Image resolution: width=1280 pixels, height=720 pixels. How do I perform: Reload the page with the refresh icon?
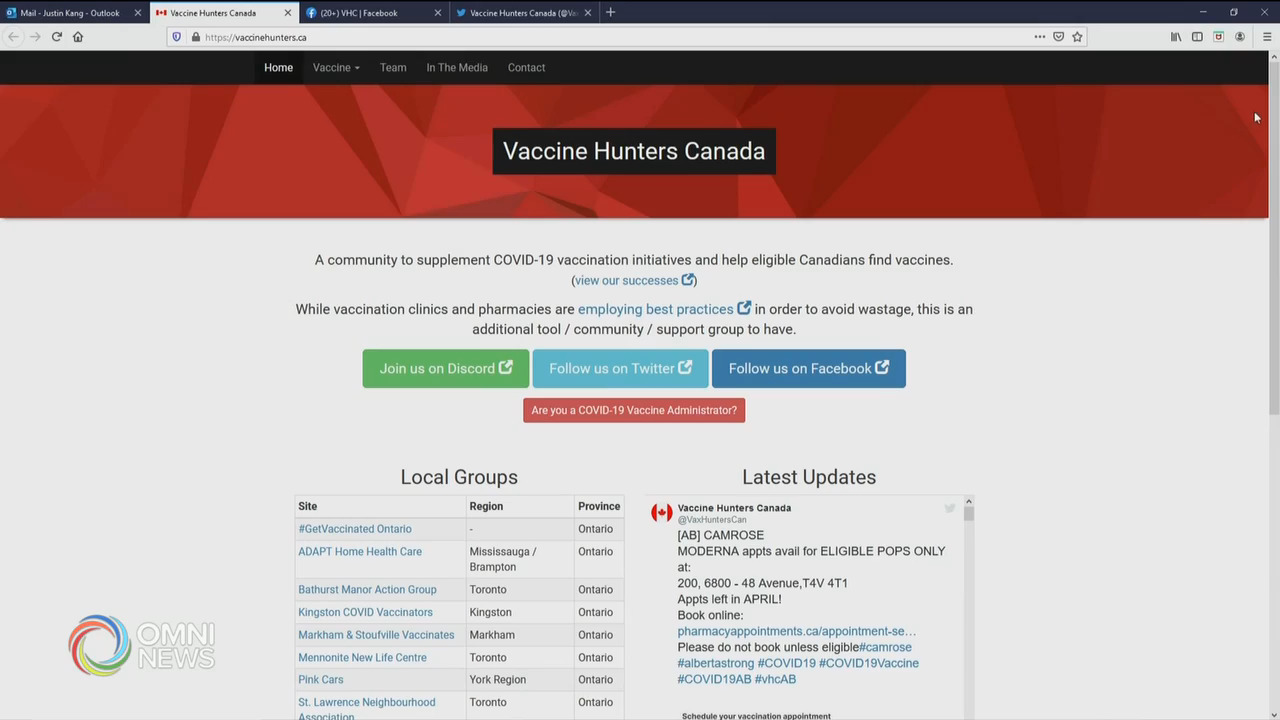coord(57,37)
